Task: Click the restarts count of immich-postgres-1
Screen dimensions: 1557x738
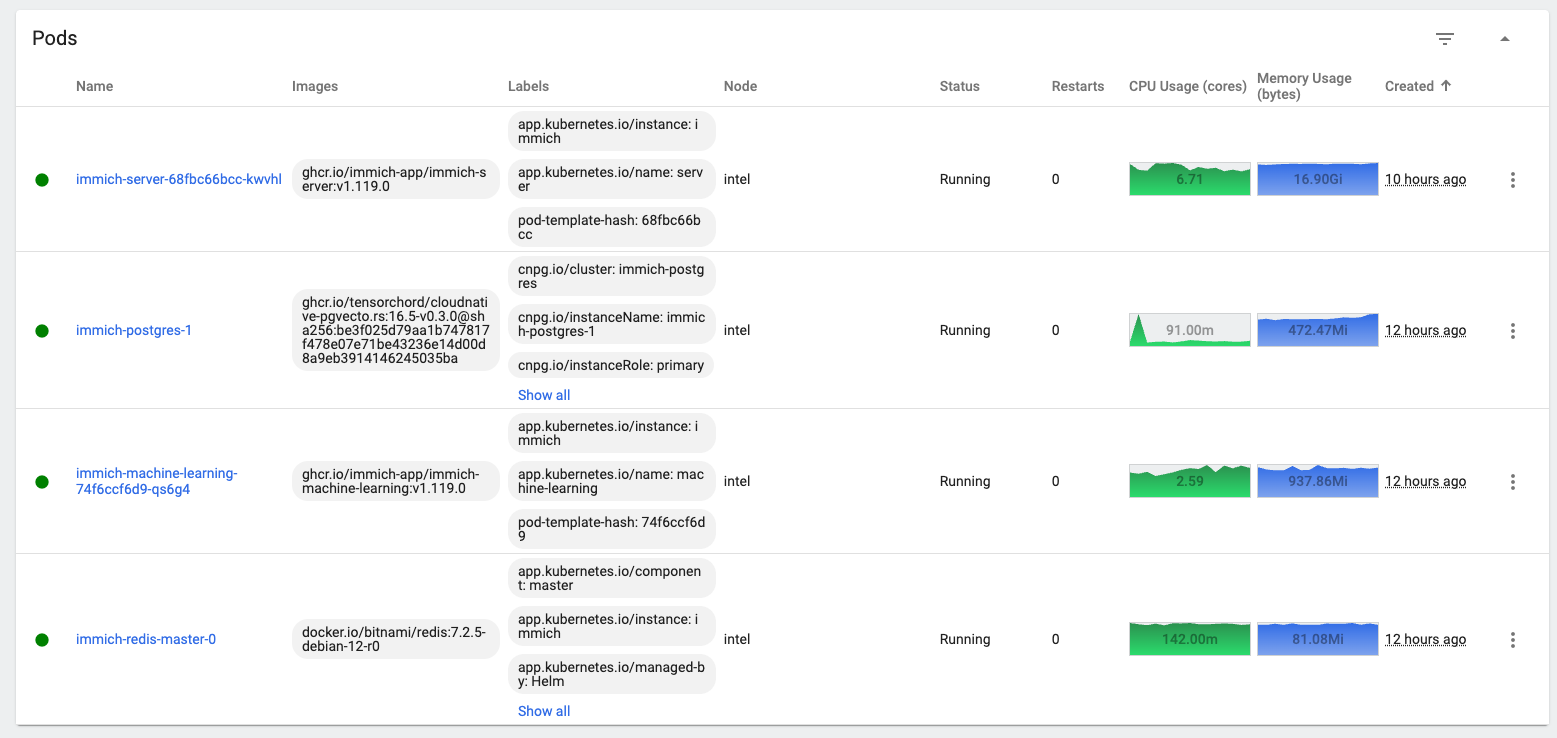Action: click(1056, 330)
